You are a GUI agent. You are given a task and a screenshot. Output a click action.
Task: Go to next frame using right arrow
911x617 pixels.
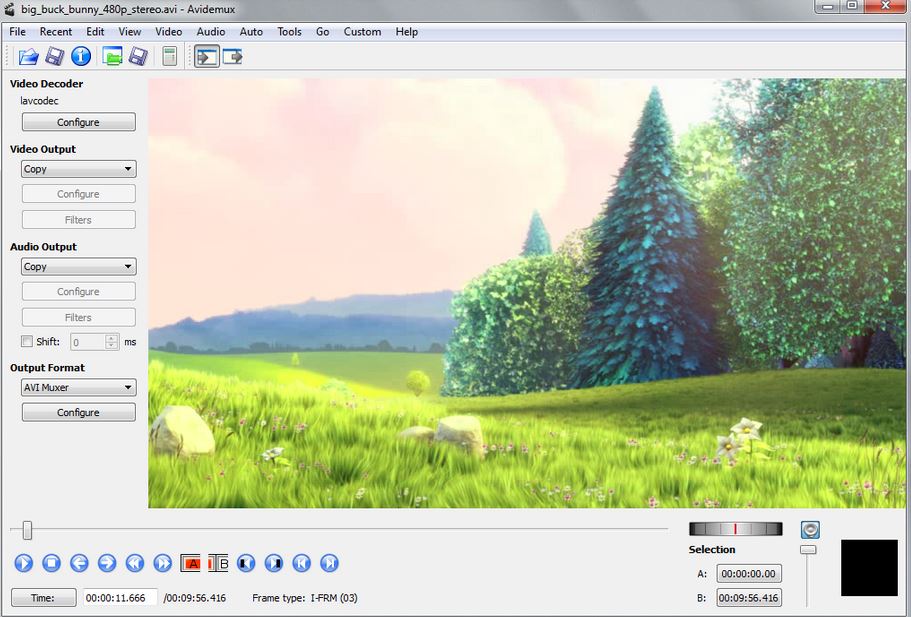[x=107, y=563]
